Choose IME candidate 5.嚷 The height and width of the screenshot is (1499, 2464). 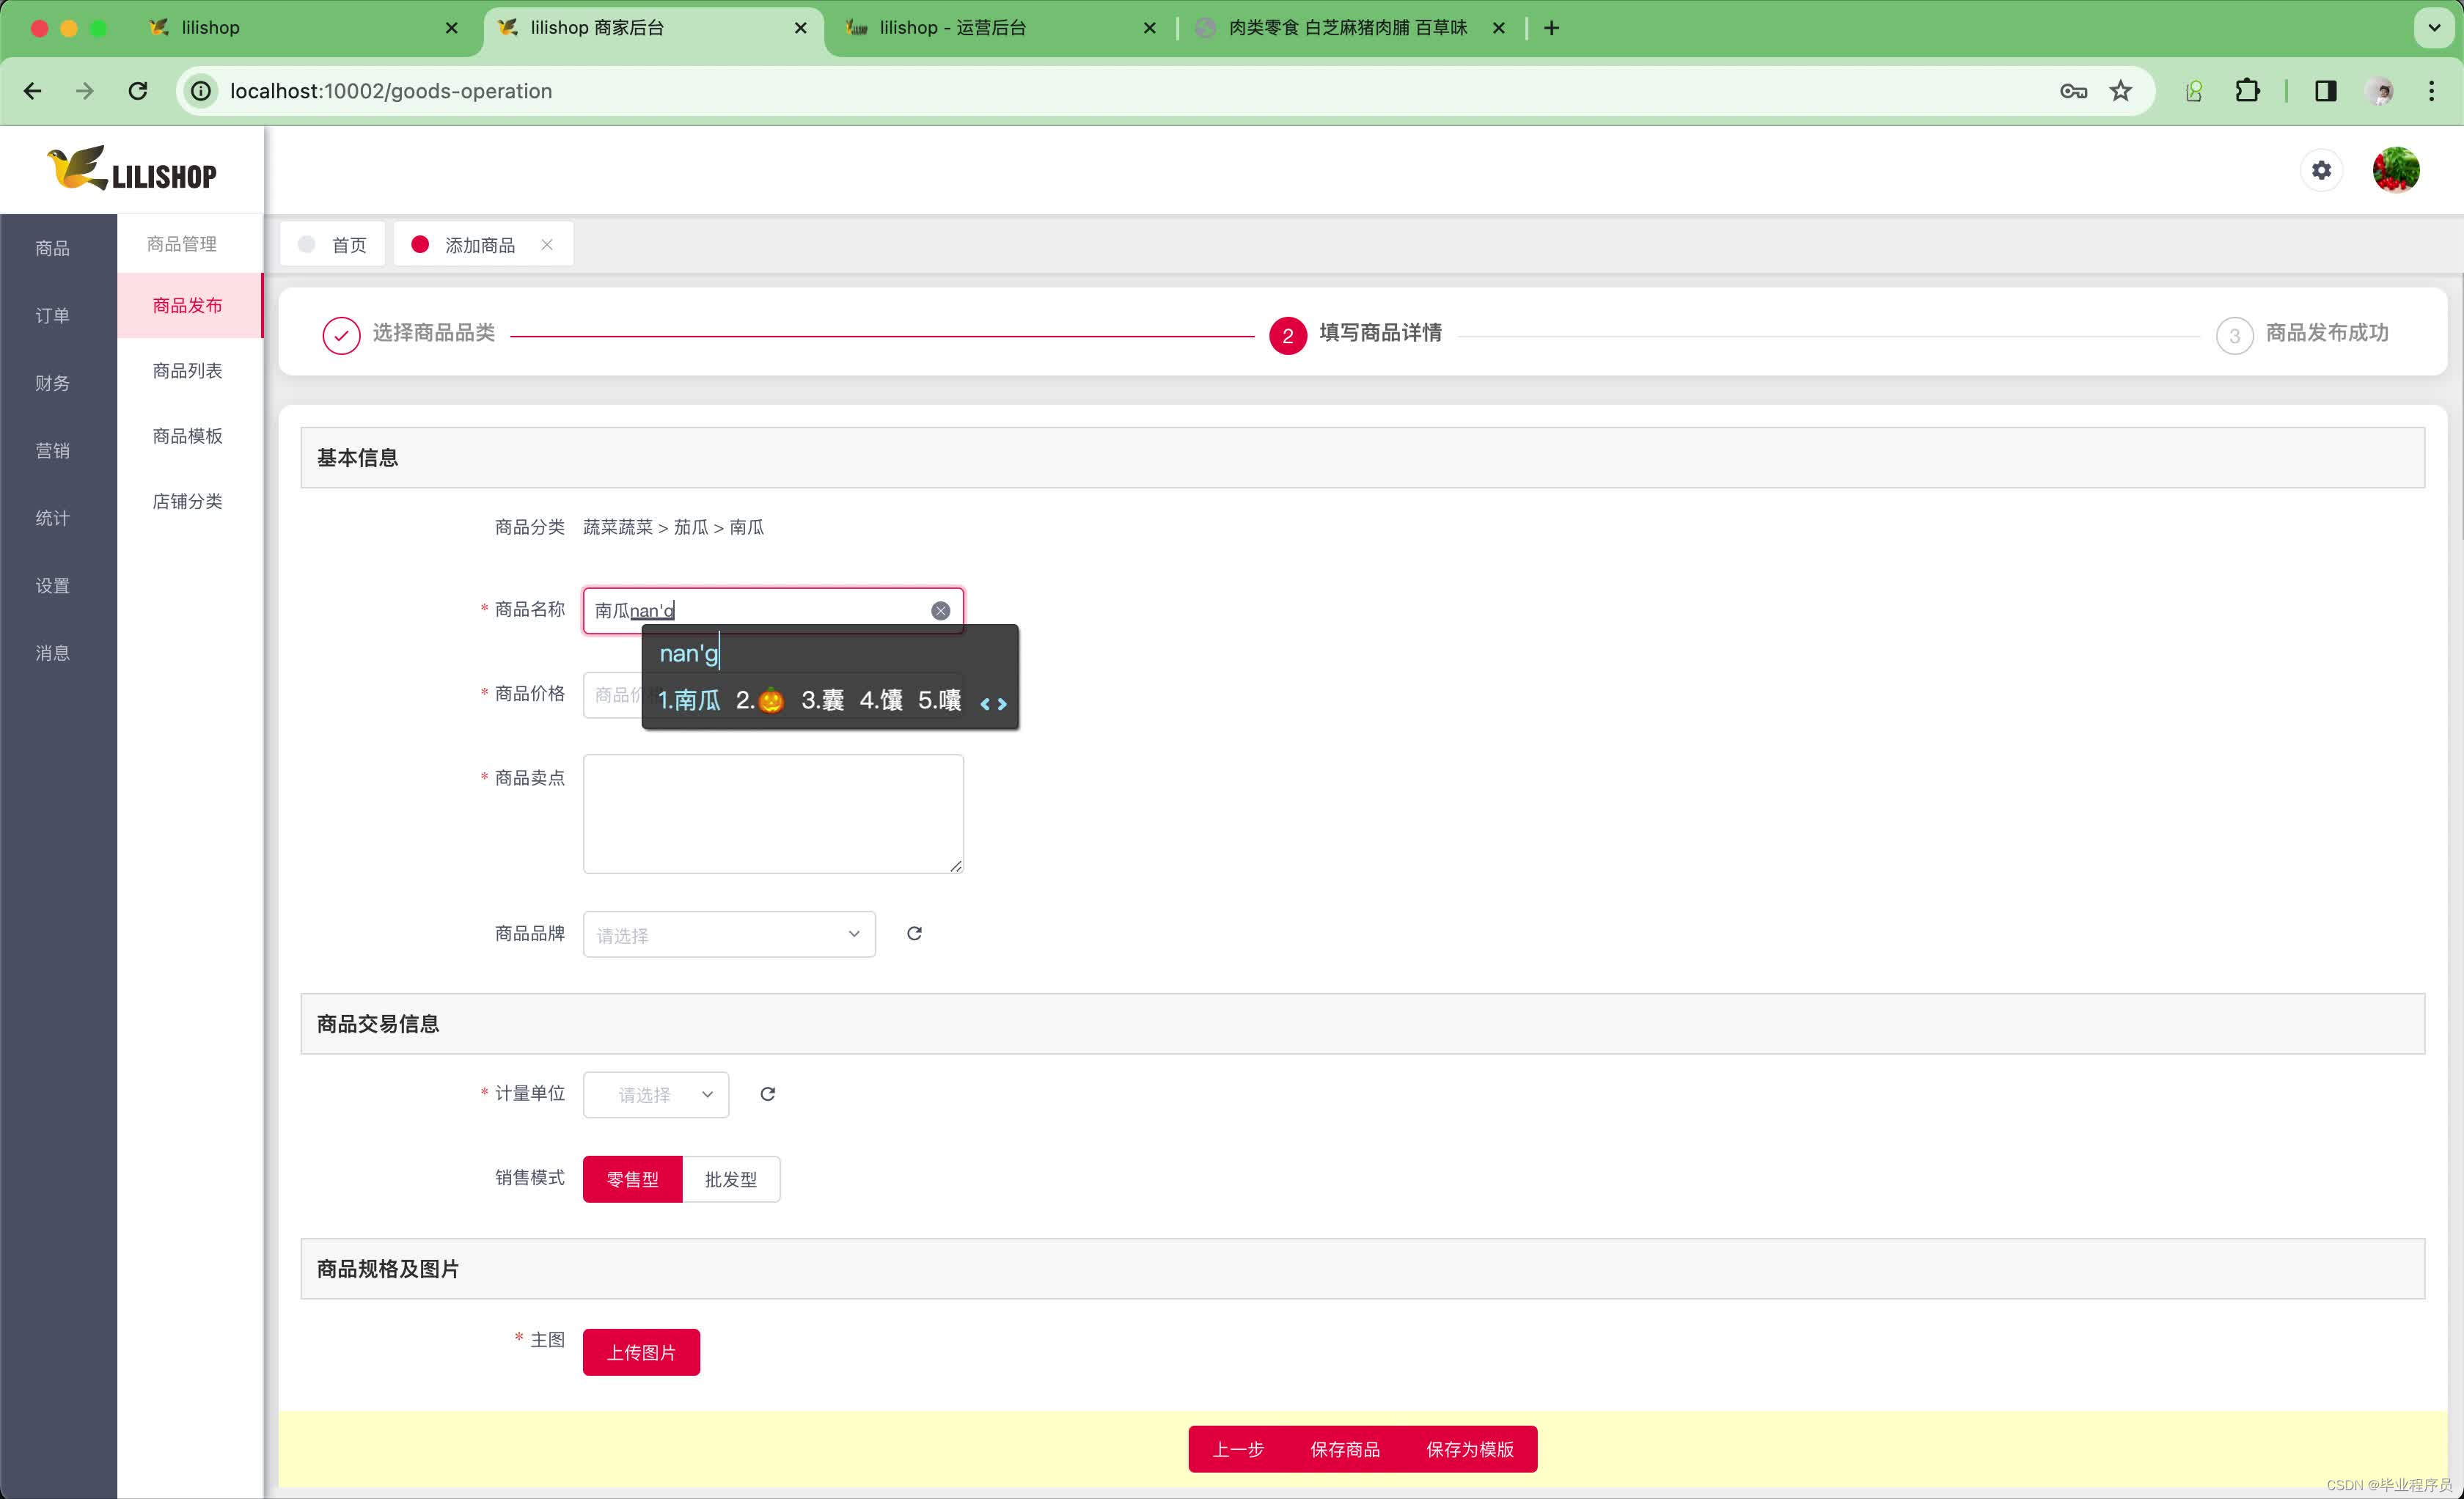coord(940,700)
